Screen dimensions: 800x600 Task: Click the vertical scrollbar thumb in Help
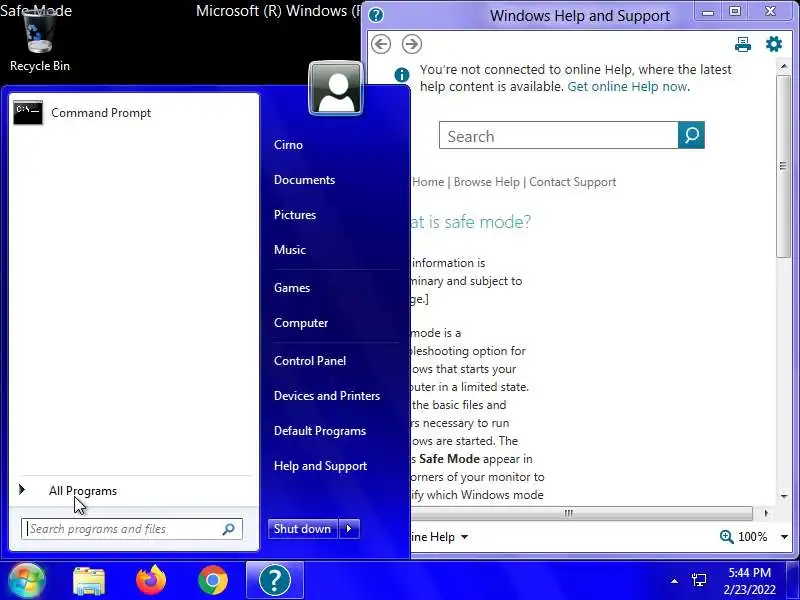[x=783, y=166]
